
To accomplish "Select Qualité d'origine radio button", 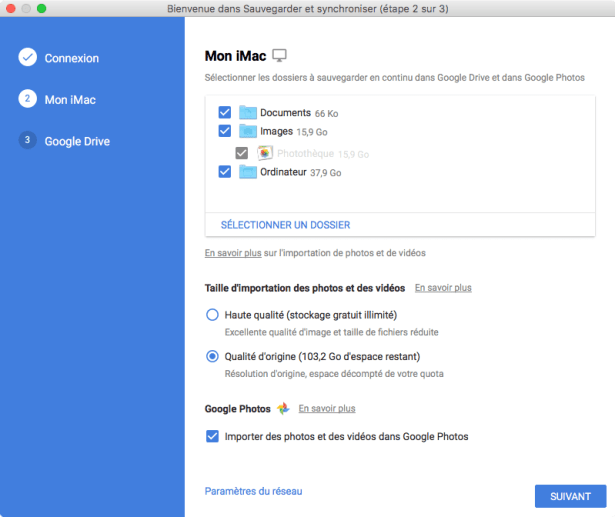I will coord(212,356).
